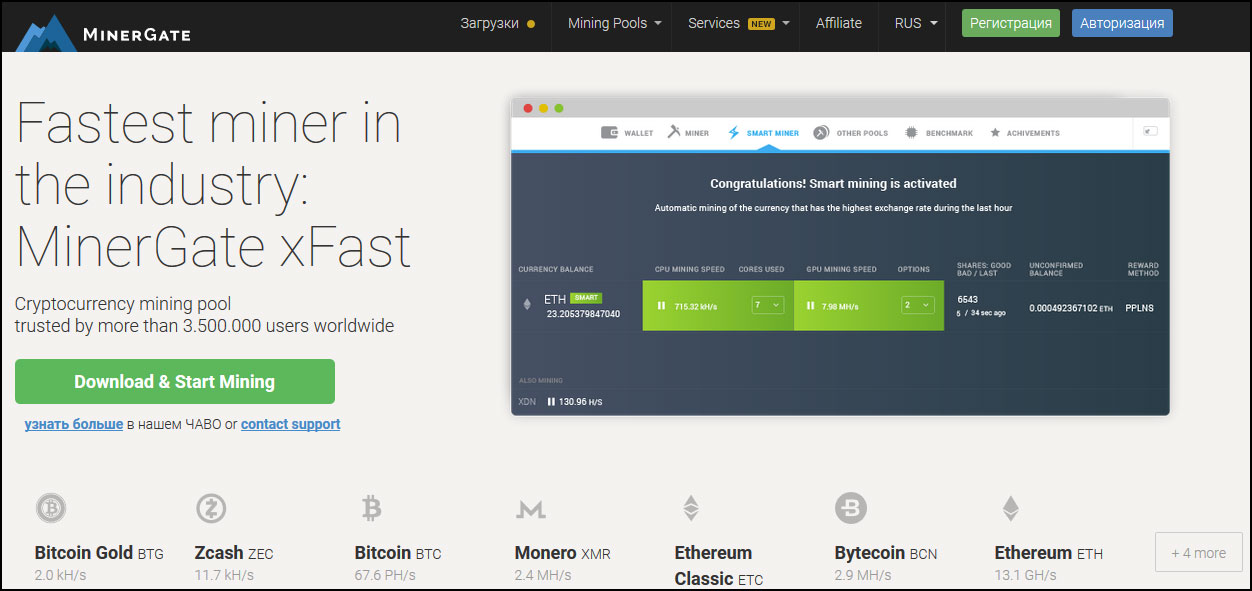The width and height of the screenshot is (1252, 591).
Task: Expand the Services menu
Action: (x=739, y=23)
